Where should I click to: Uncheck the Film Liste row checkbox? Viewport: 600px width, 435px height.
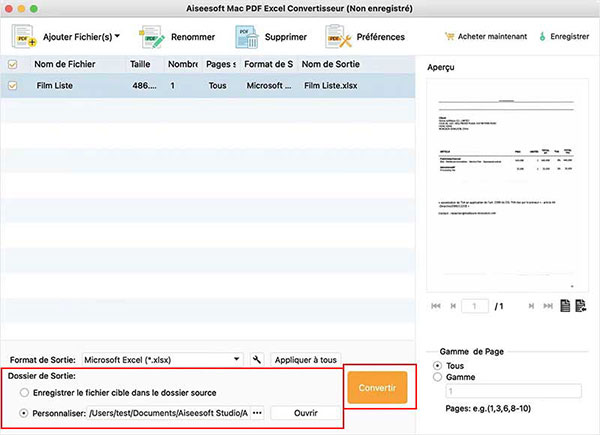pyautogui.click(x=13, y=85)
